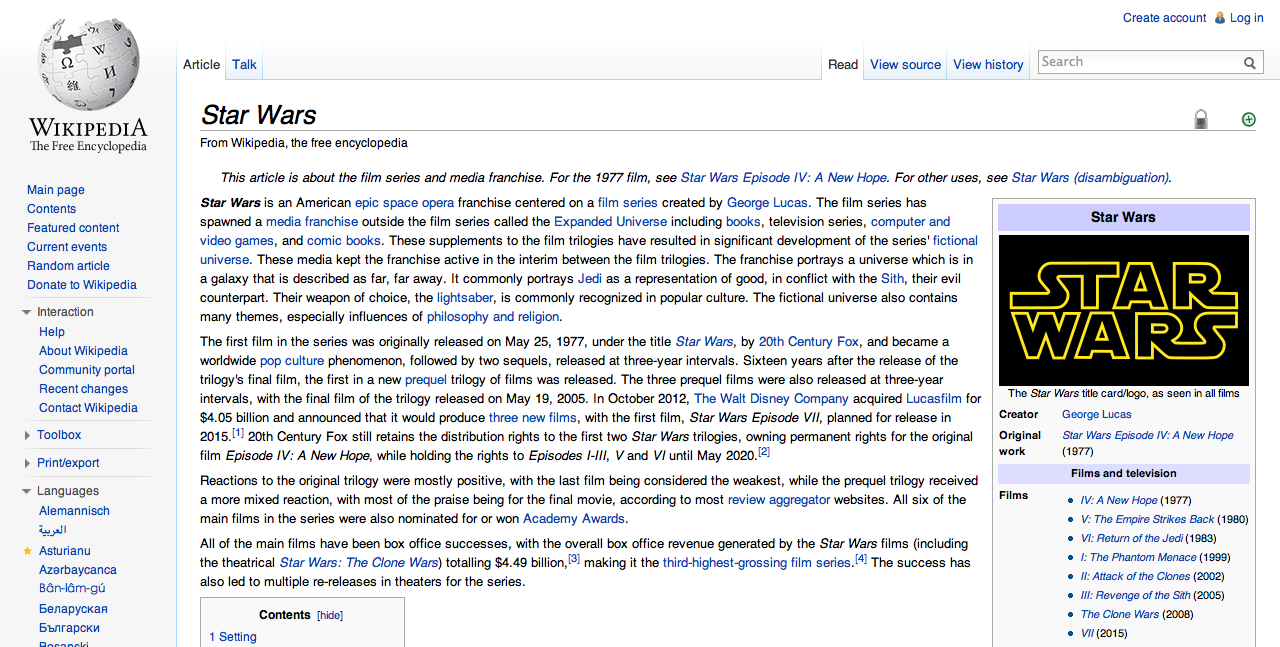Go to contents entry 1 Setting

tap(233, 637)
